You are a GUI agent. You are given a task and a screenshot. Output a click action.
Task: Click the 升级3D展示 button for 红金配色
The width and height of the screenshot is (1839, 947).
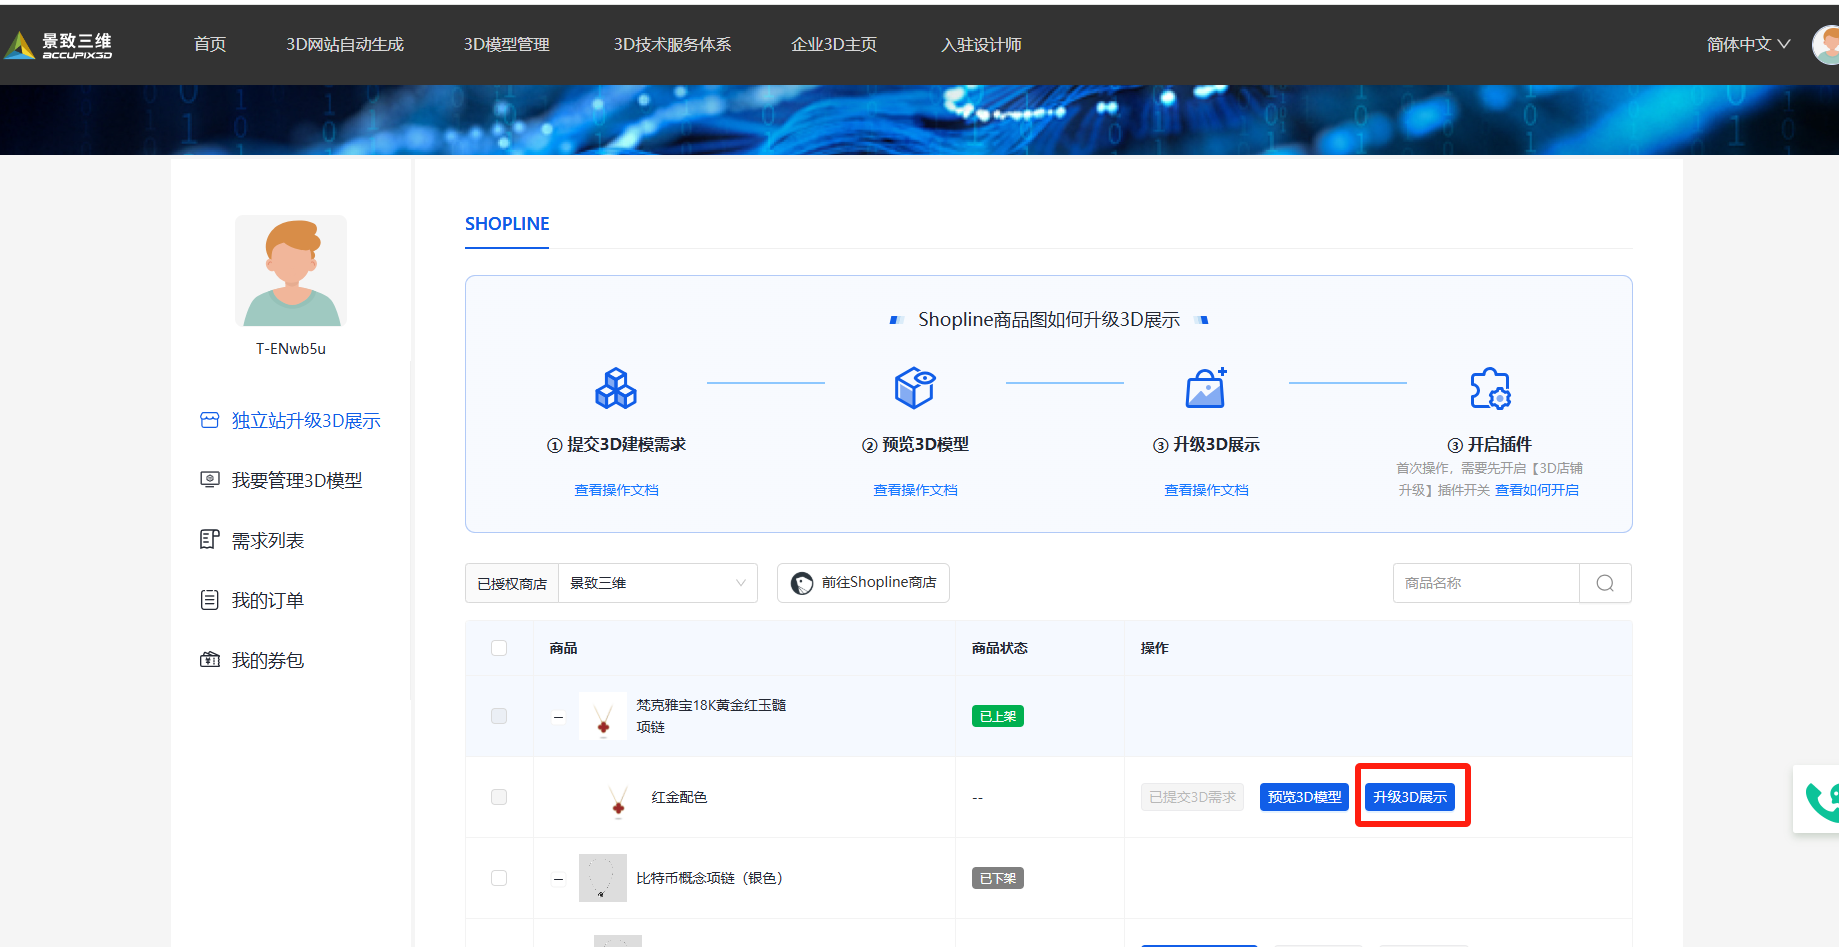tap(1410, 797)
